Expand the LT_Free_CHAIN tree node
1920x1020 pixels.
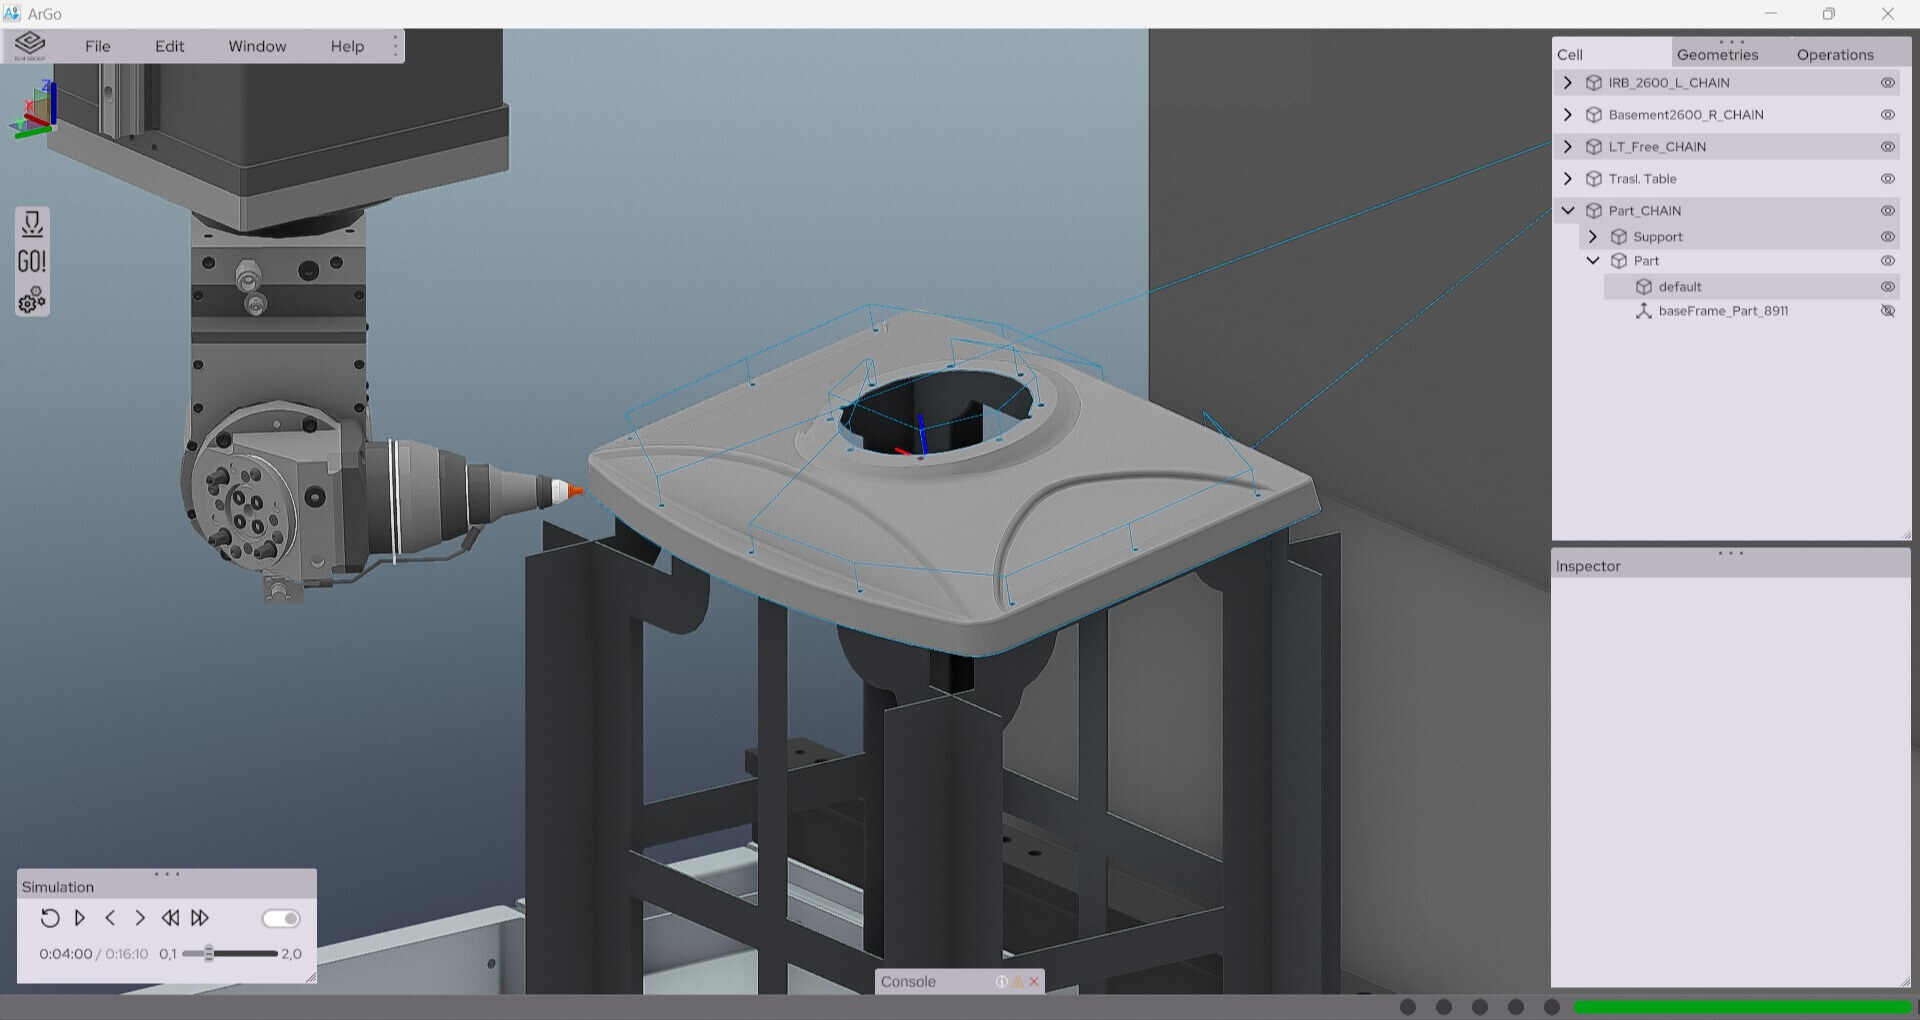tap(1567, 147)
